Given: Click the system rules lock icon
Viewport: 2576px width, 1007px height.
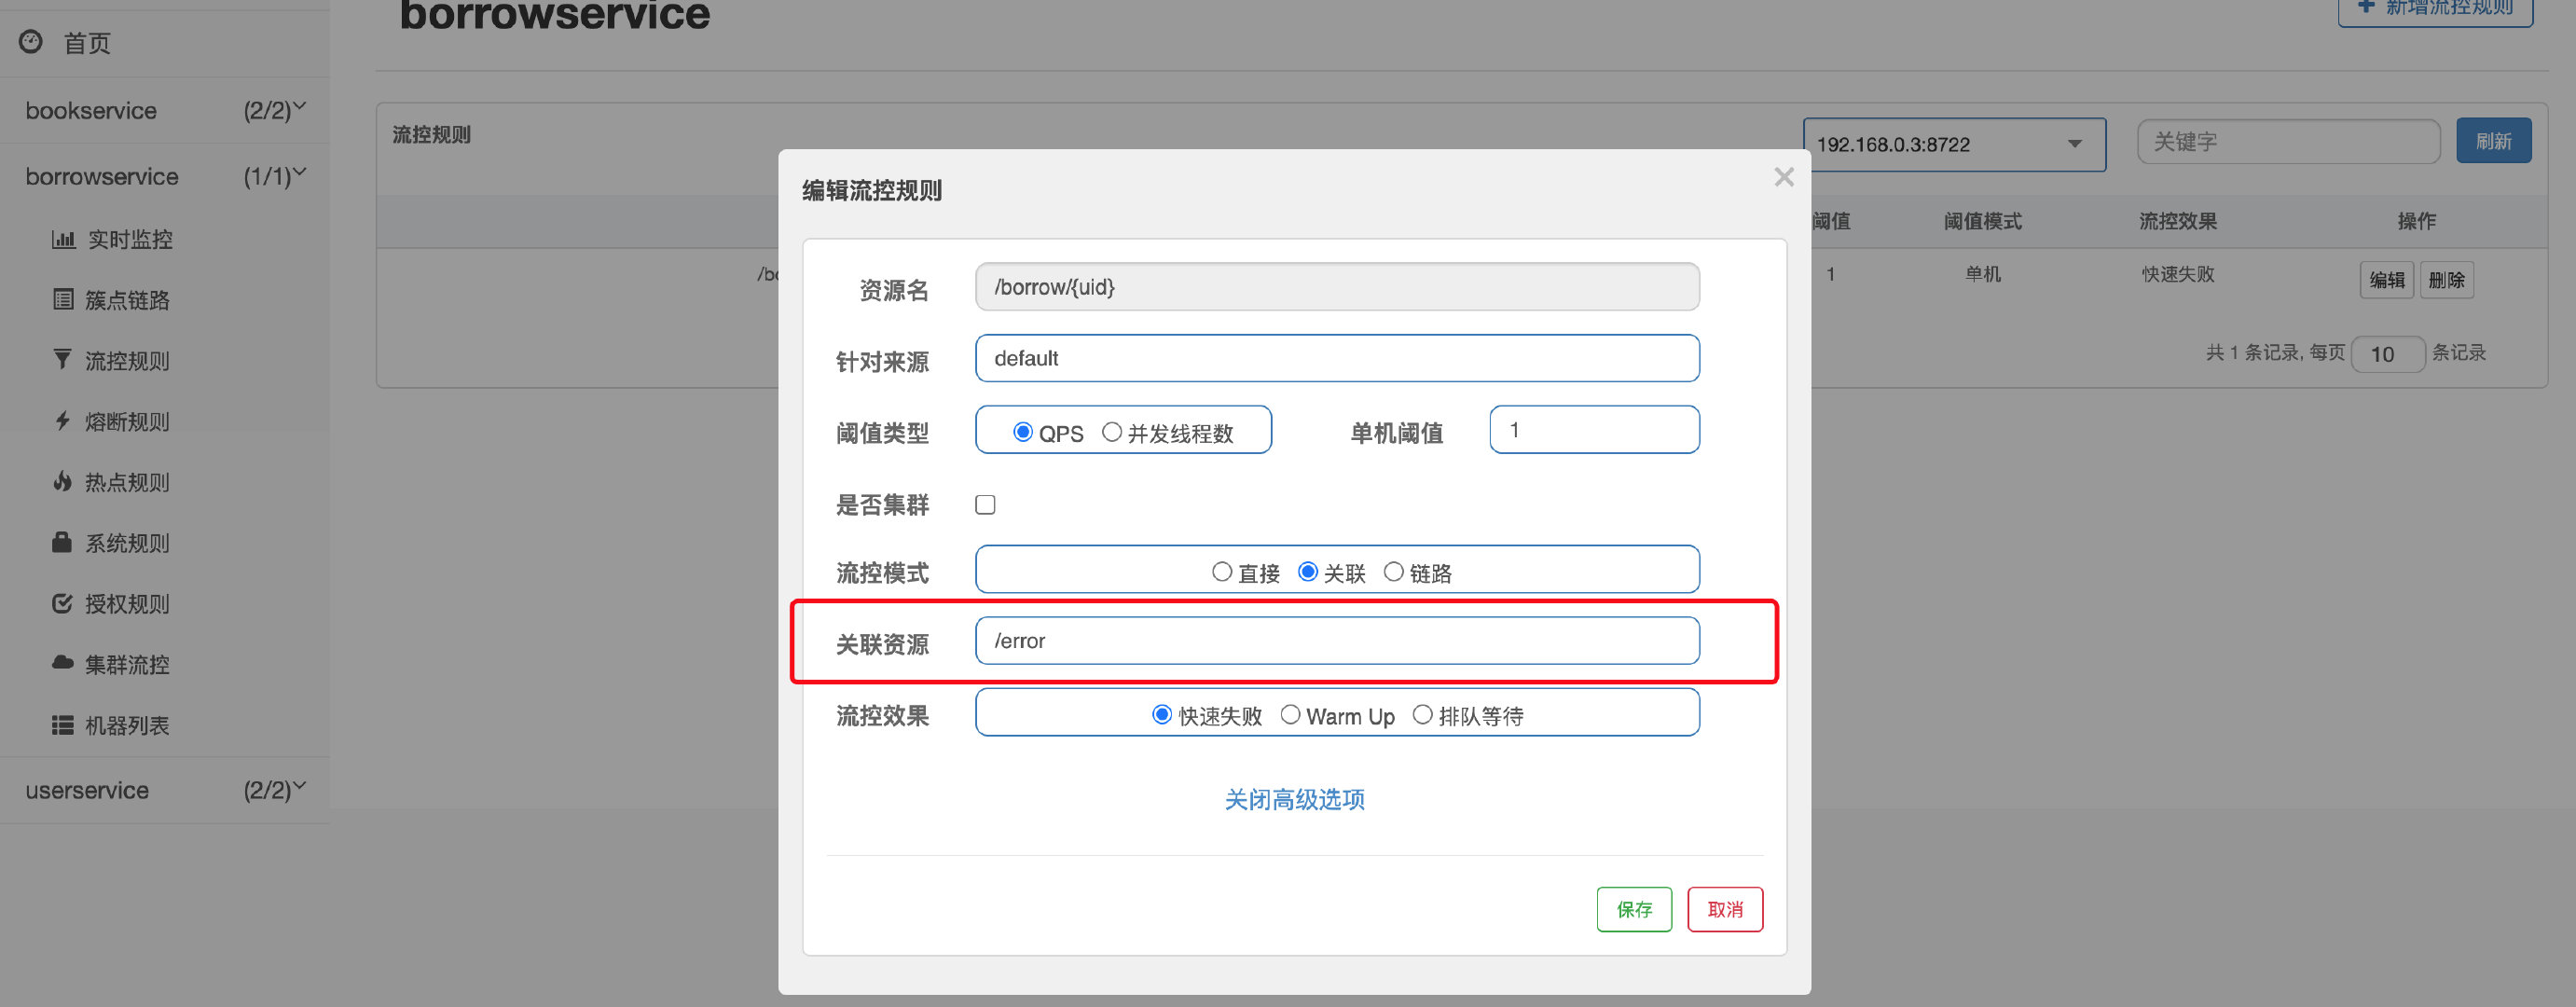Looking at the screenshot, I should [62, 543].
